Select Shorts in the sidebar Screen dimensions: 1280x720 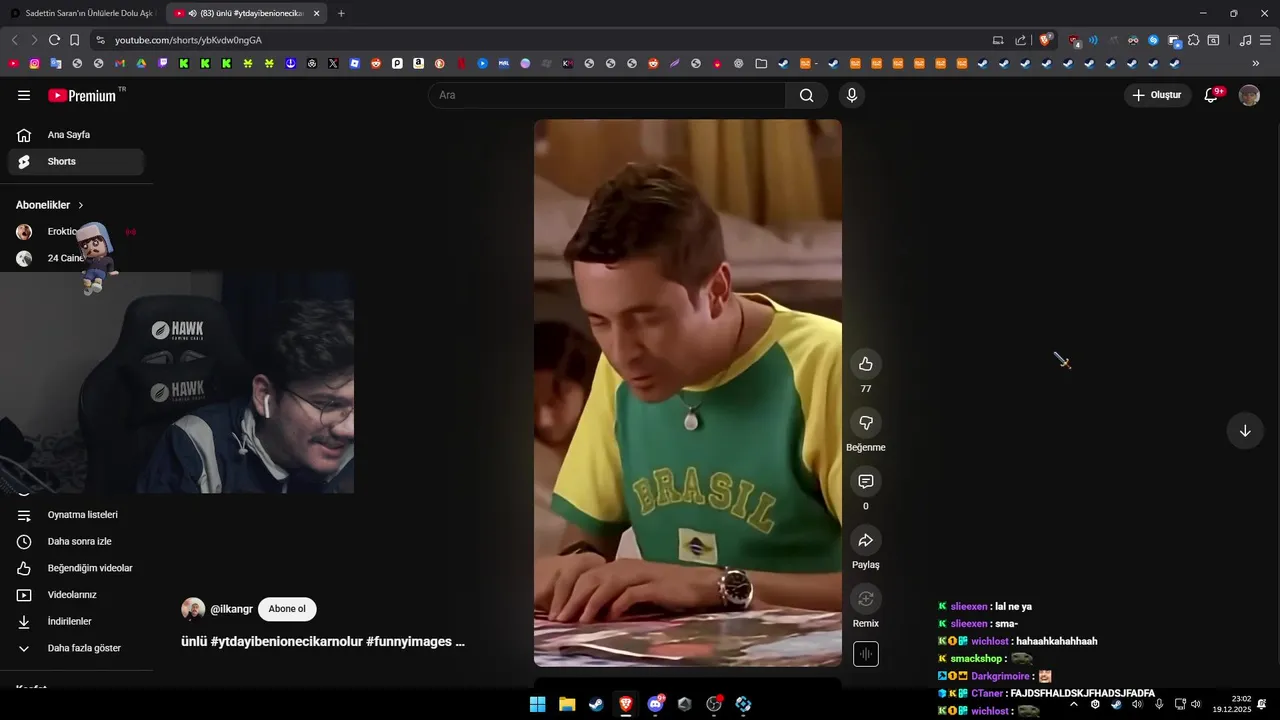pyautogui.click(x=76, y=161)
